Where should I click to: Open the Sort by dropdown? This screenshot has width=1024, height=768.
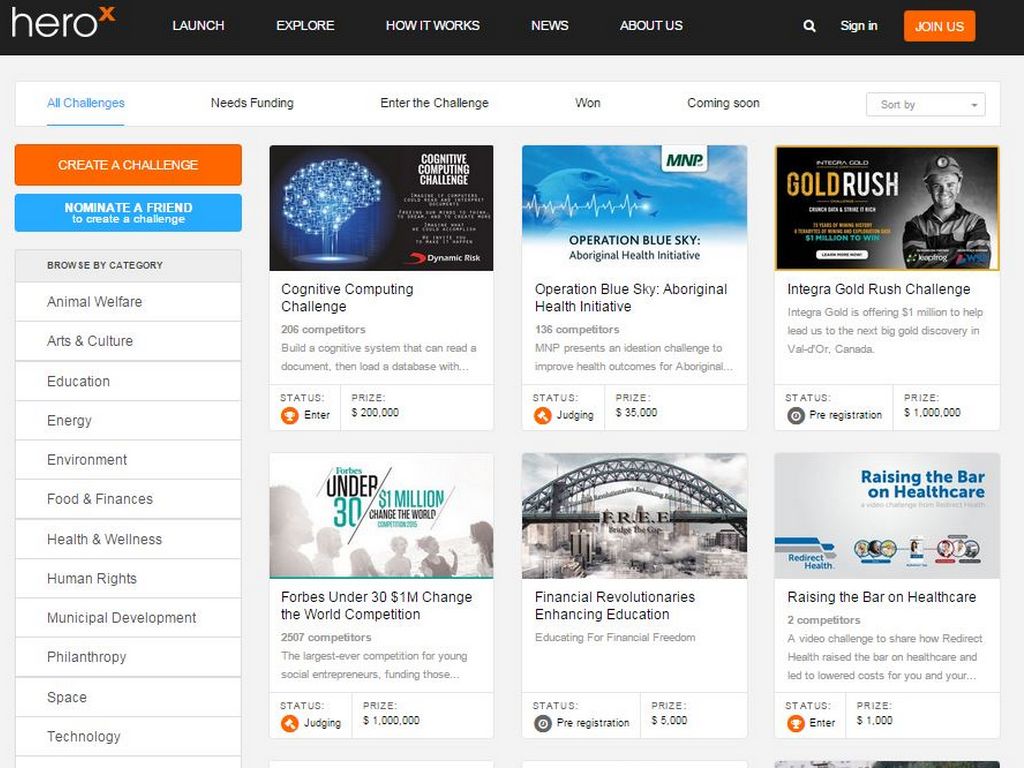point(925,105)
